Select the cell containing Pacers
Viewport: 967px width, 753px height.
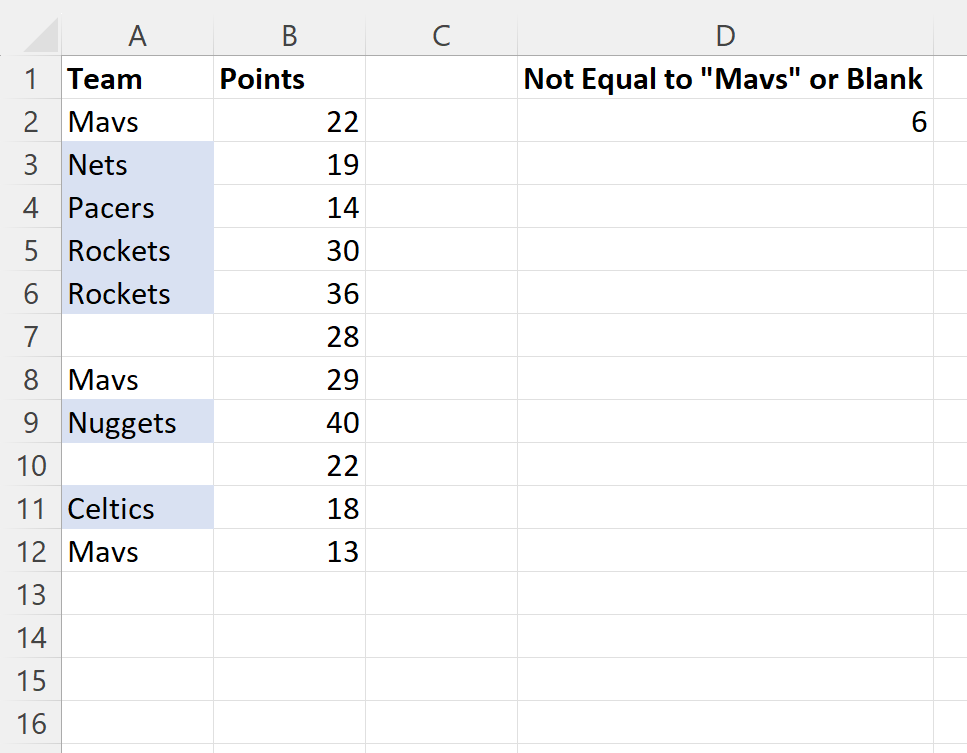click(138, 207)
